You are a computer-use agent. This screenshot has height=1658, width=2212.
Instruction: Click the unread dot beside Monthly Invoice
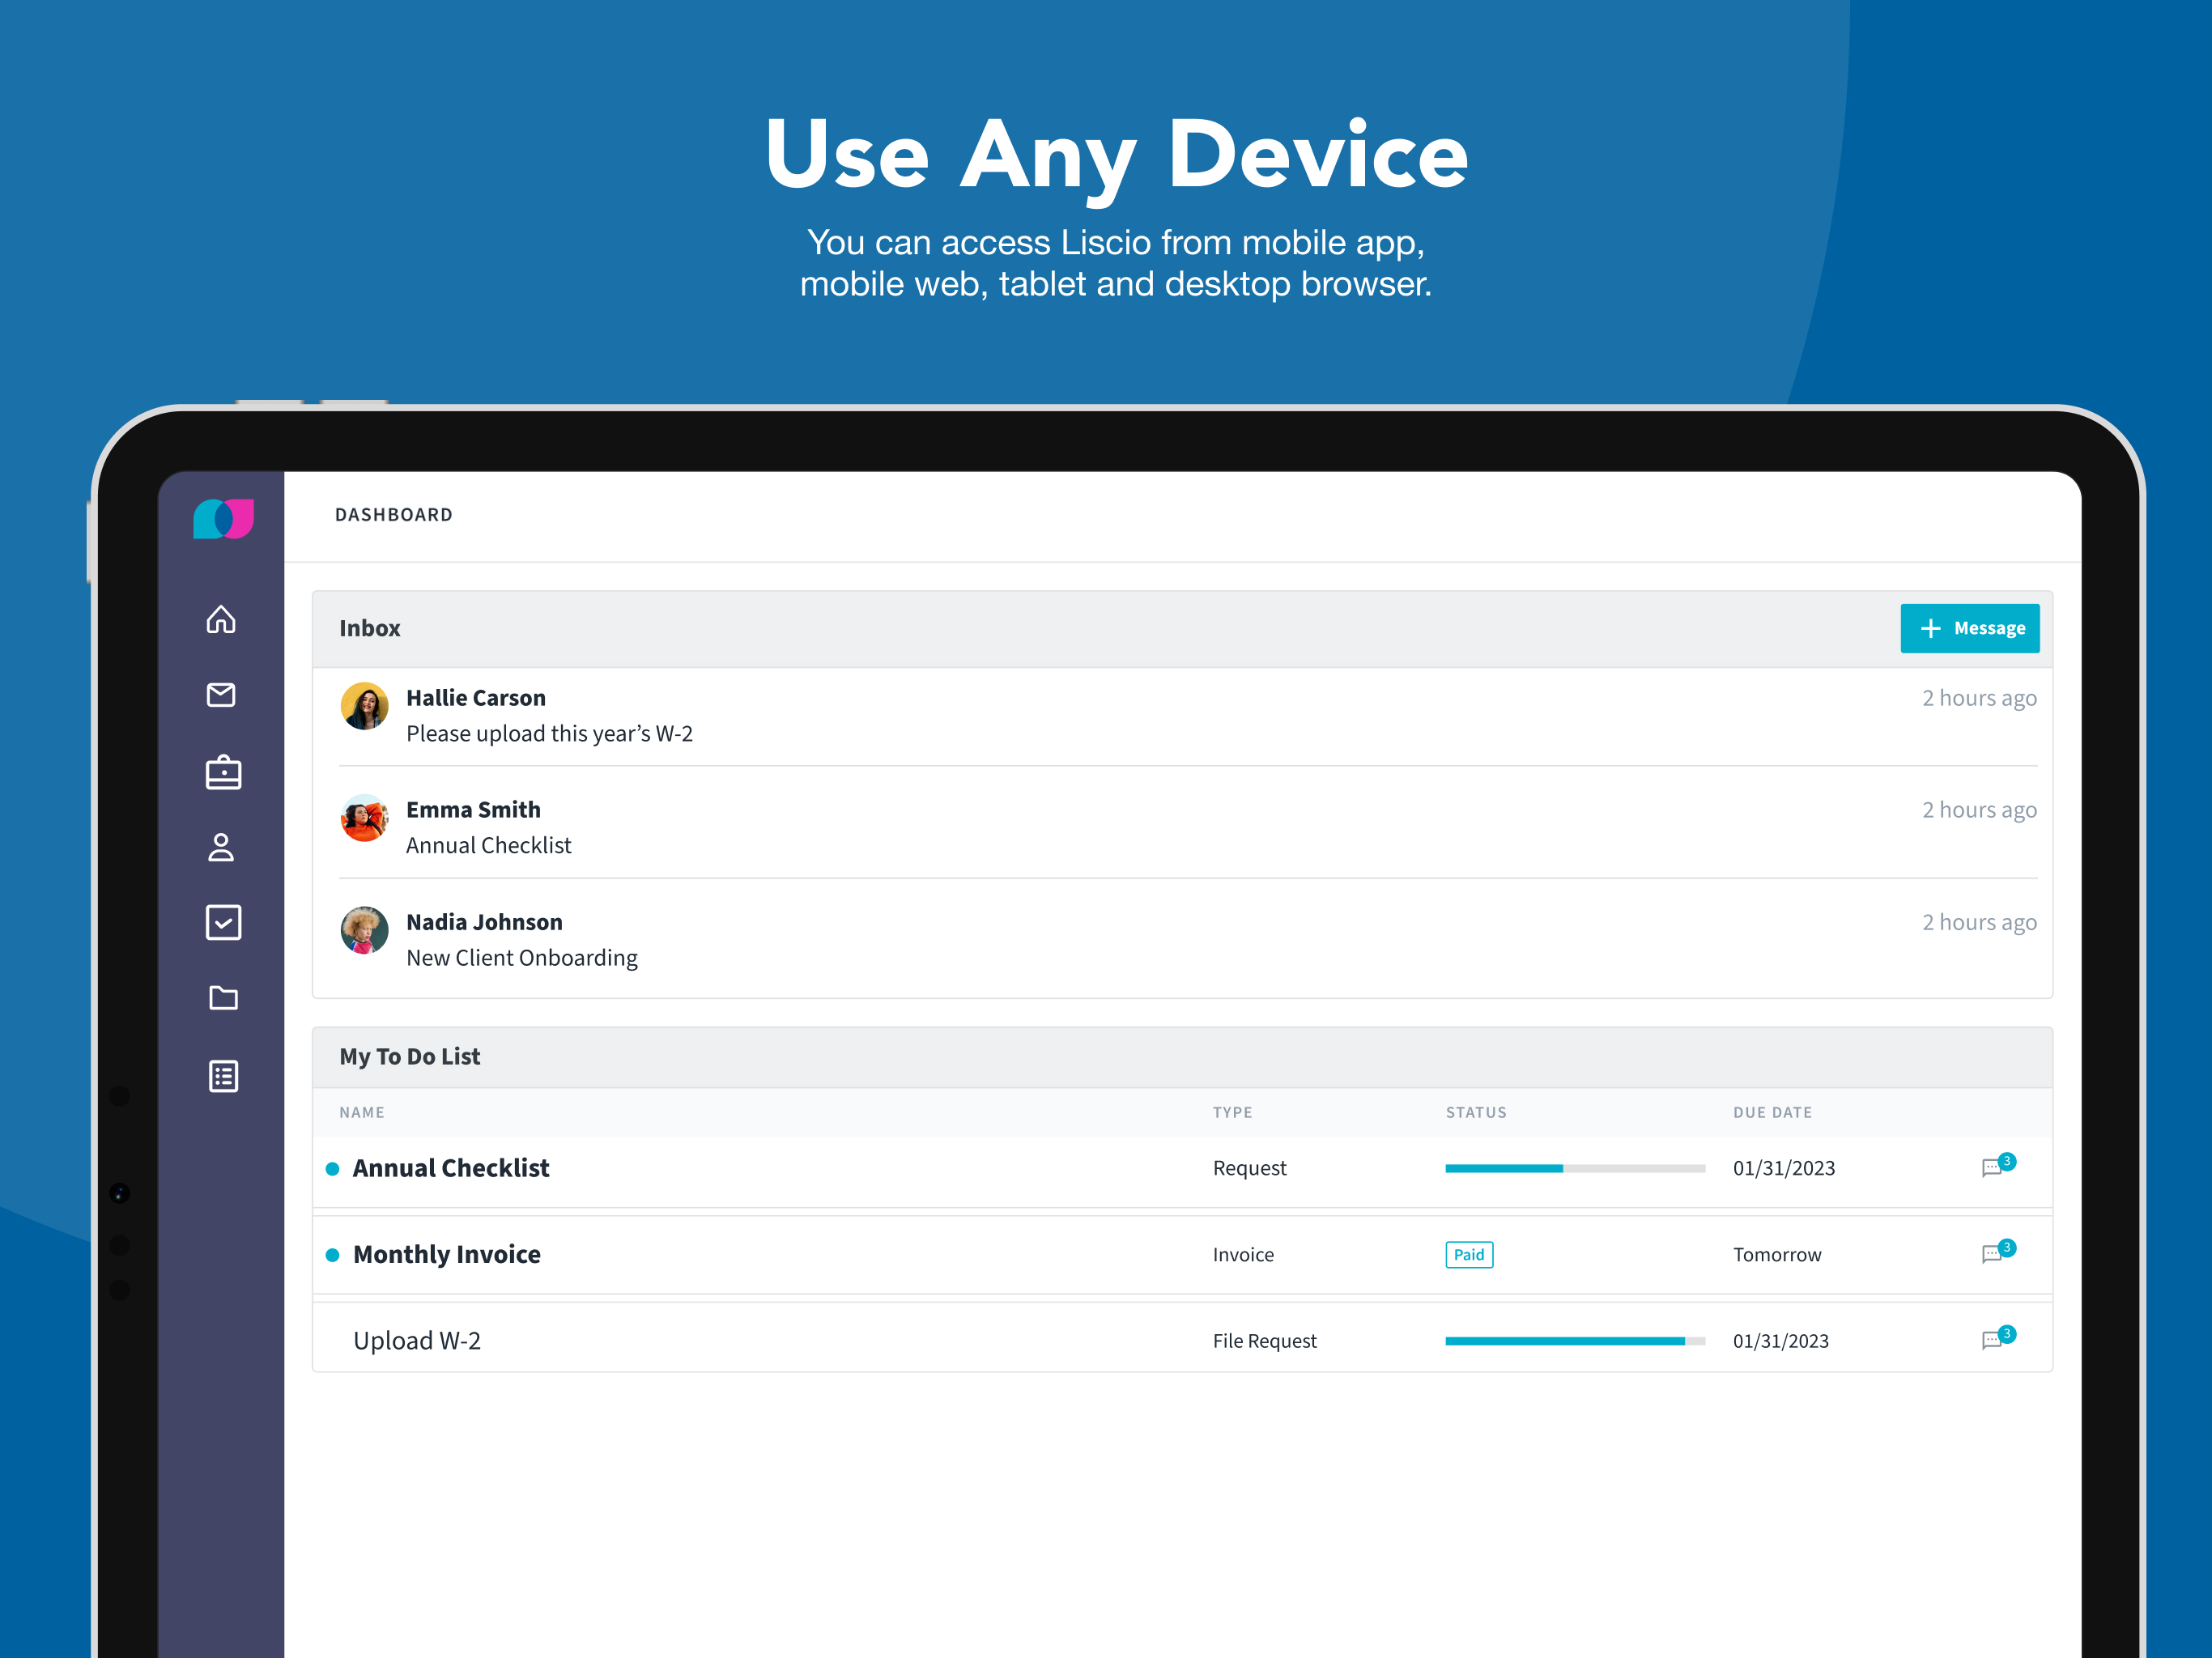click(x=333, y=1255)
